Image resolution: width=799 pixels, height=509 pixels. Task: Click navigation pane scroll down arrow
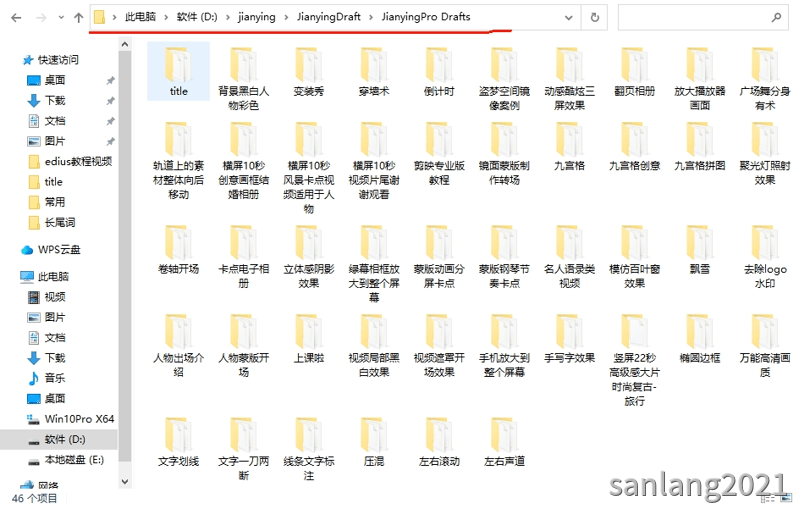pos(125,481)
